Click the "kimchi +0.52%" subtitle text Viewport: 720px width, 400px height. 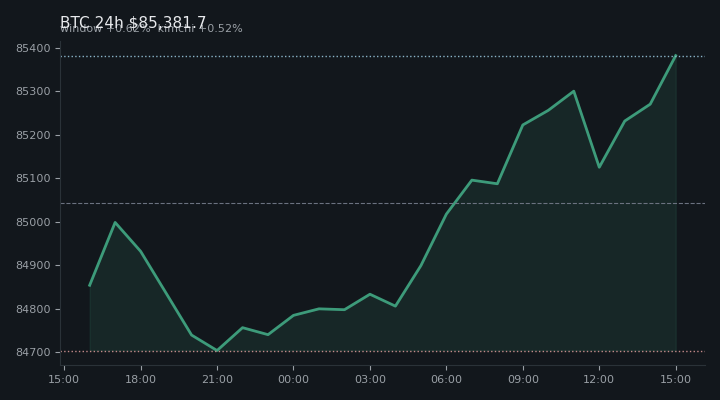point(200,28)
